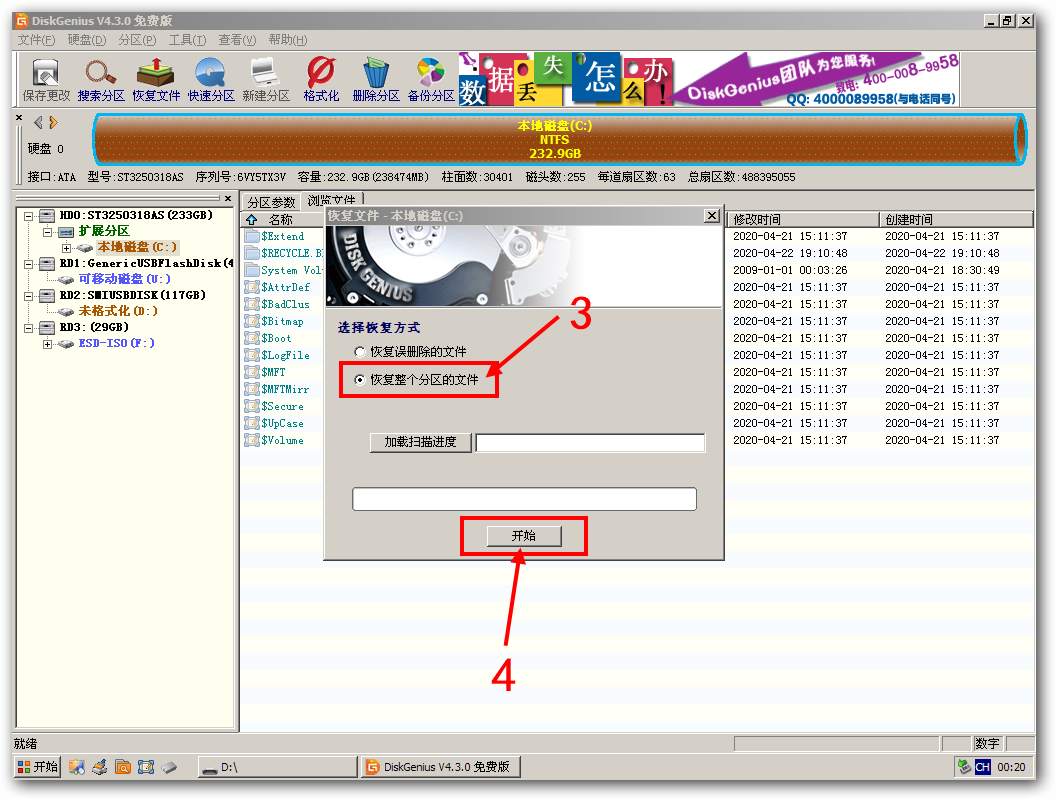The width and height of the screenshot is (1056, 800).
Task: Go to next disk with right arrow
Action: pyautogui.click(x=54, y=123)
